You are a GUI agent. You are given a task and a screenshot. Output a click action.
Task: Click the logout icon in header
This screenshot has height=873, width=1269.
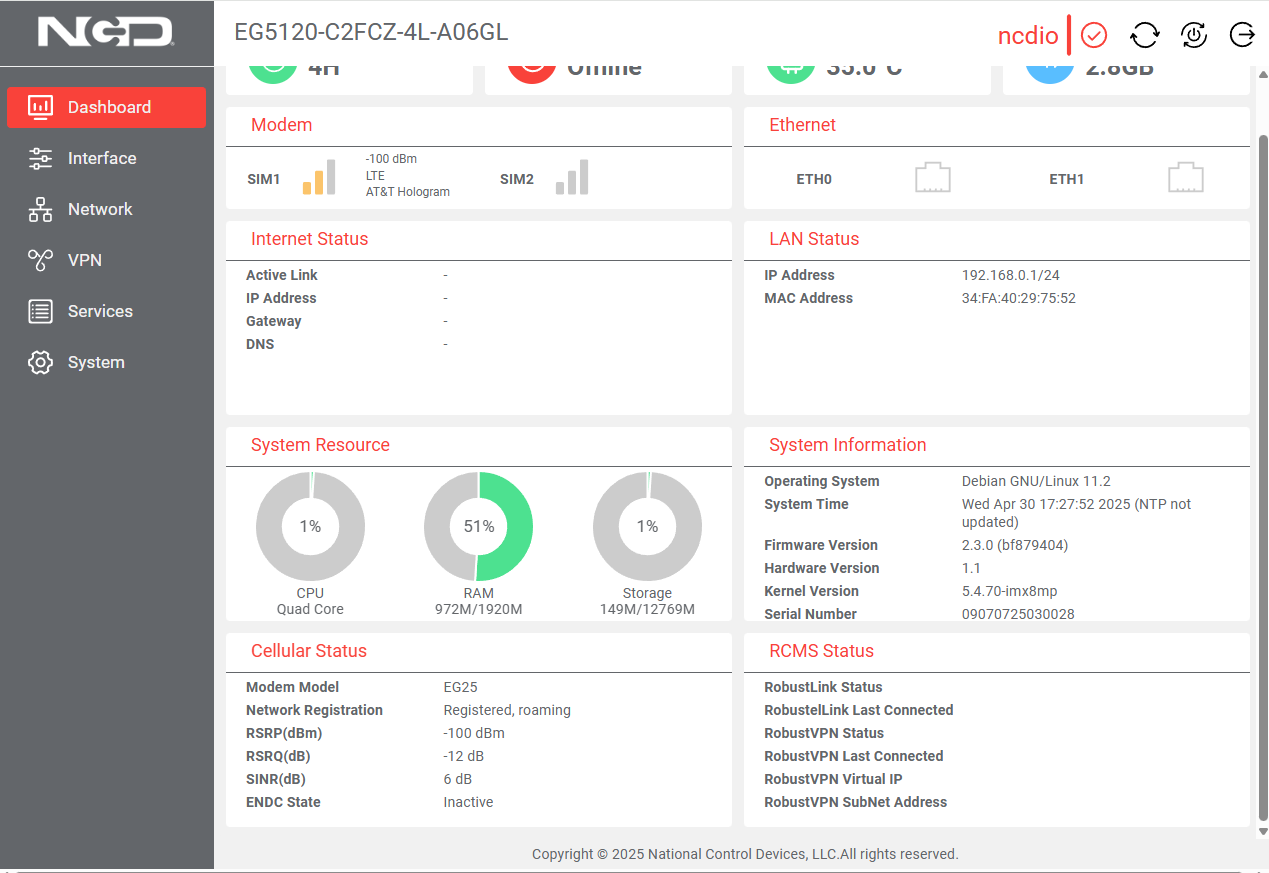[1241, 35]
